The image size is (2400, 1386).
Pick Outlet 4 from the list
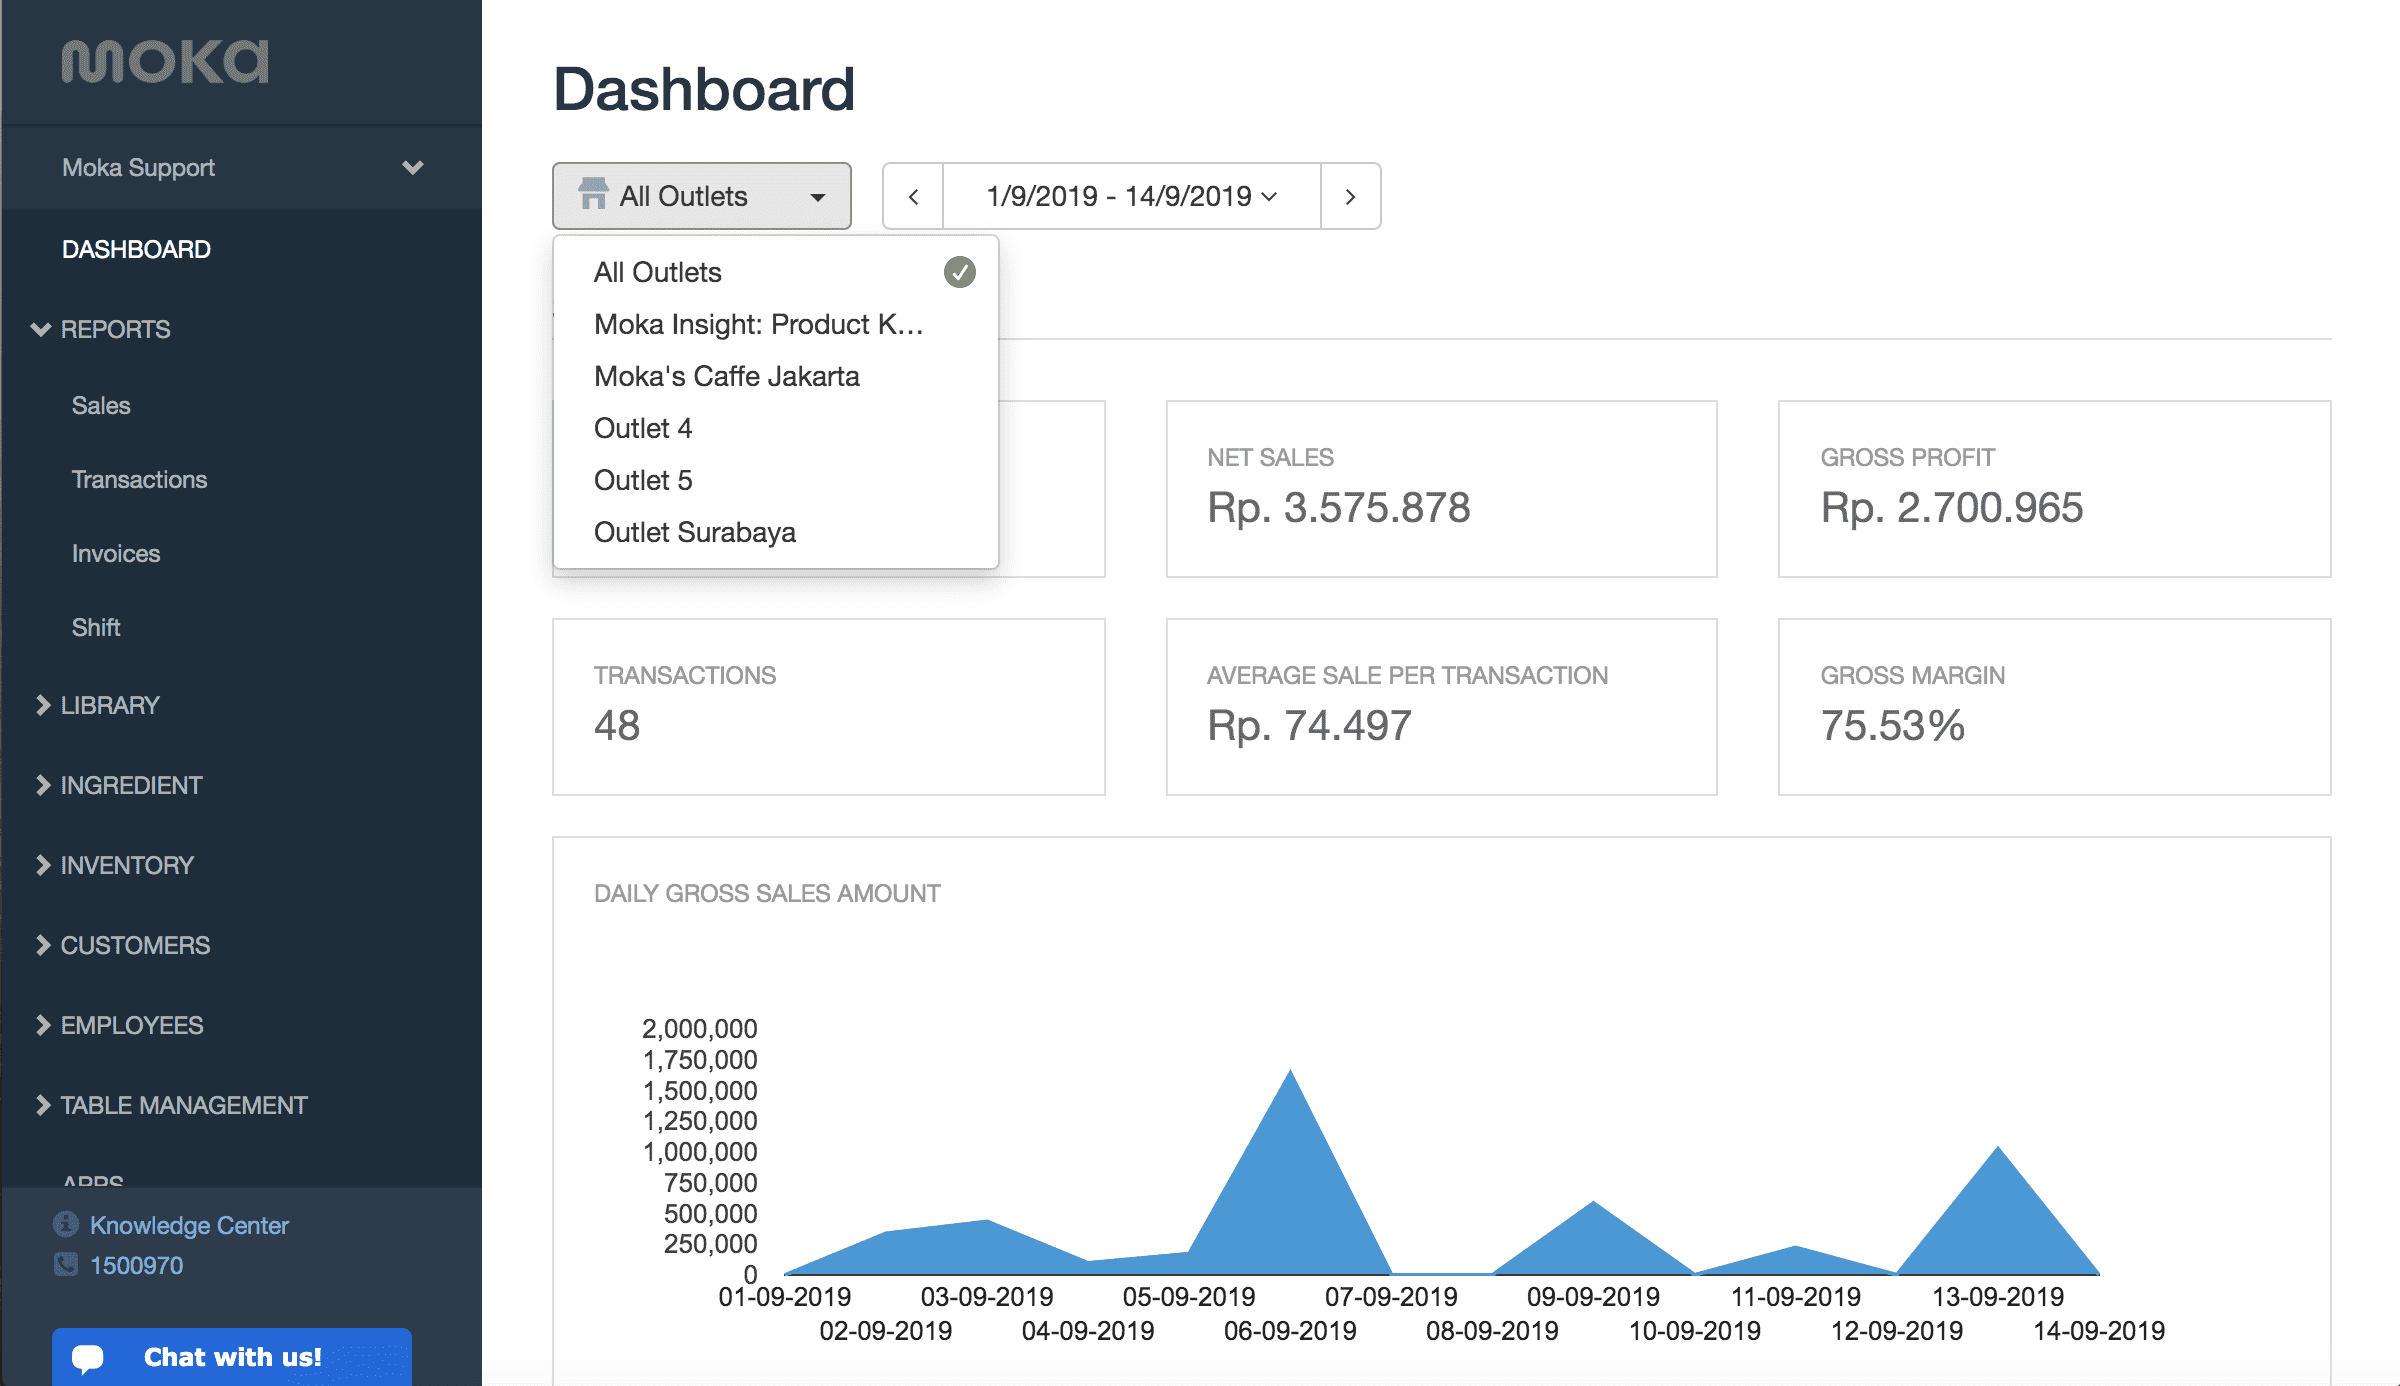(775, 428)
